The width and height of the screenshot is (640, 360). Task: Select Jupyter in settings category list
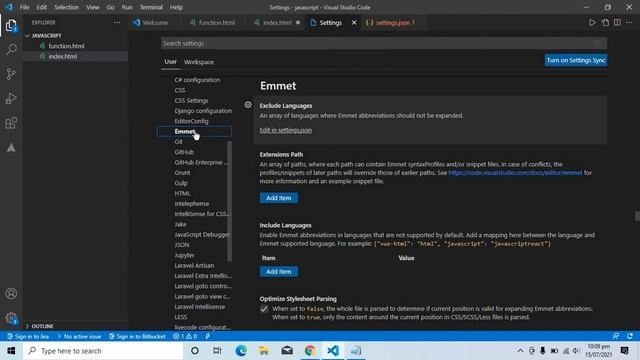click(x=184, y=255)
